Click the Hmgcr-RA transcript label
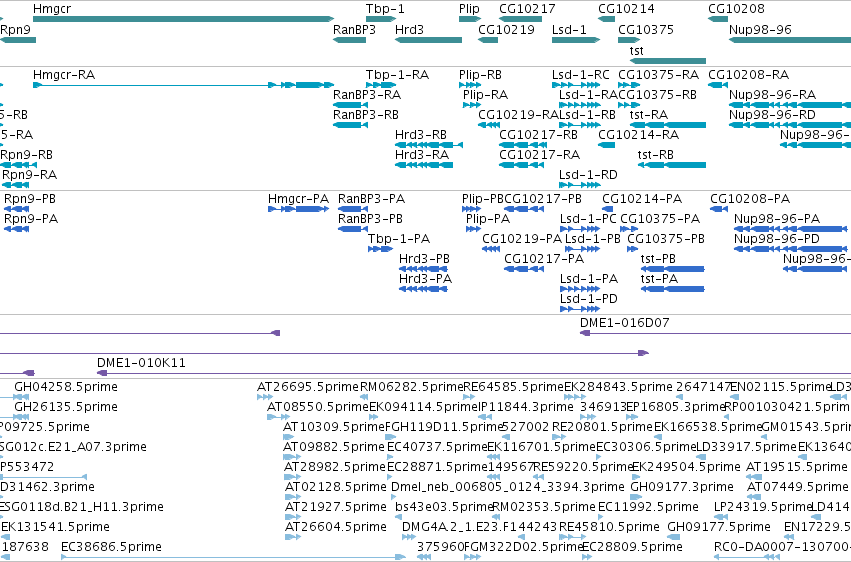 tap(63, 75)
